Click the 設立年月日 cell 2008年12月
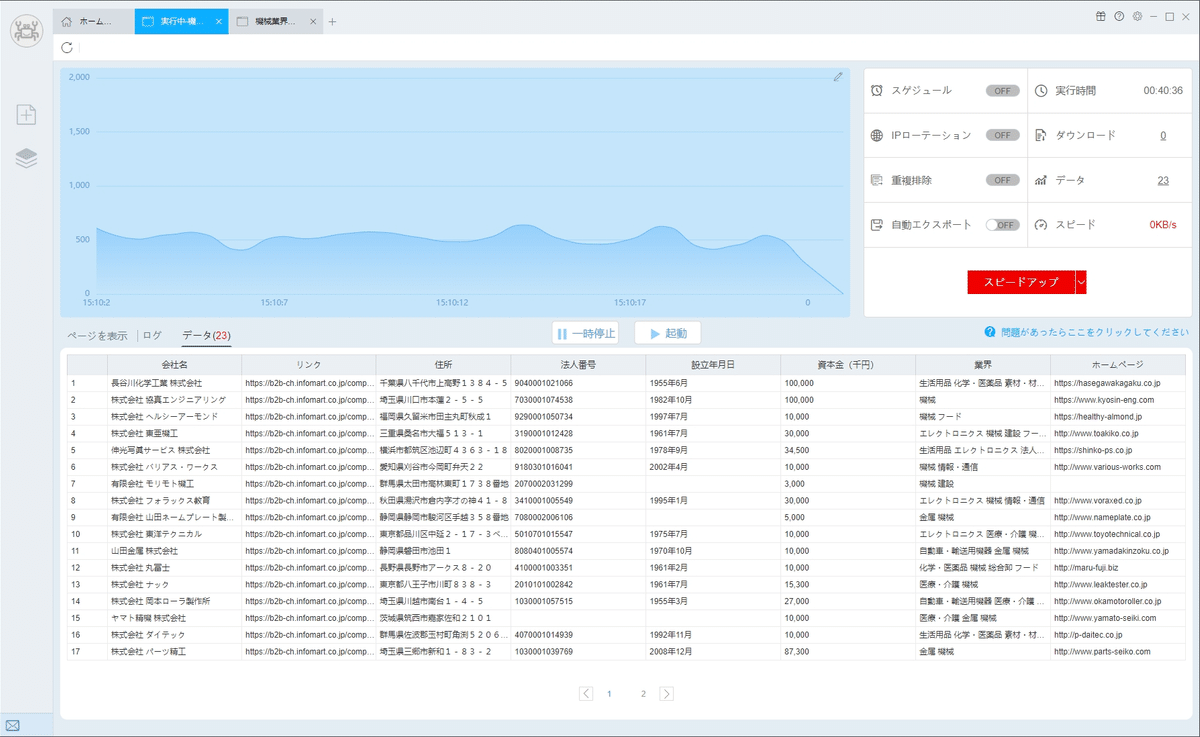 tap(713, 652)
